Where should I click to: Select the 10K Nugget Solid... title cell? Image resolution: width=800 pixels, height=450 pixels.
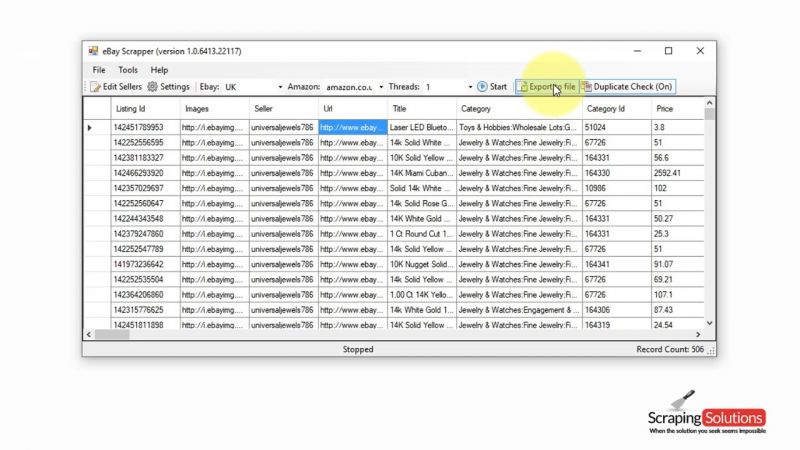[x=422, y=264]
